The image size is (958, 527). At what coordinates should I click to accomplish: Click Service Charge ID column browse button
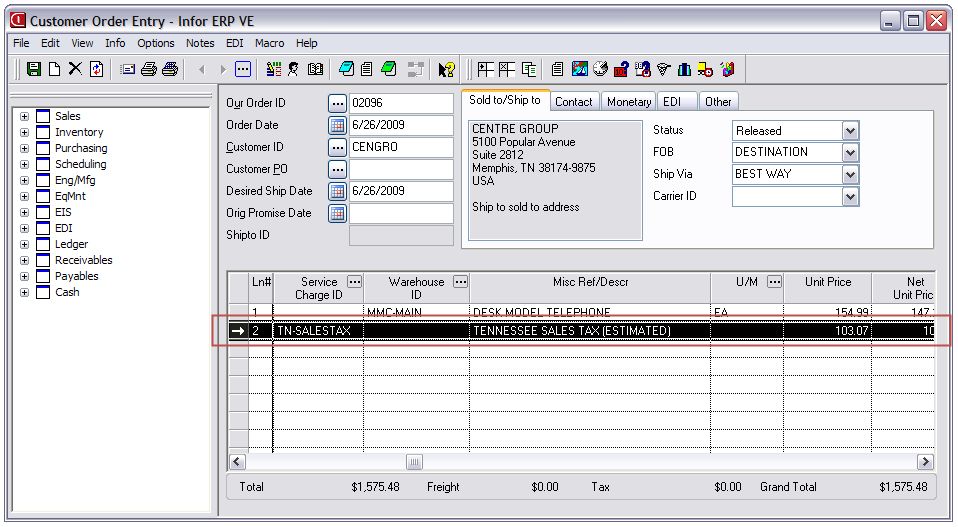[354, 282]
